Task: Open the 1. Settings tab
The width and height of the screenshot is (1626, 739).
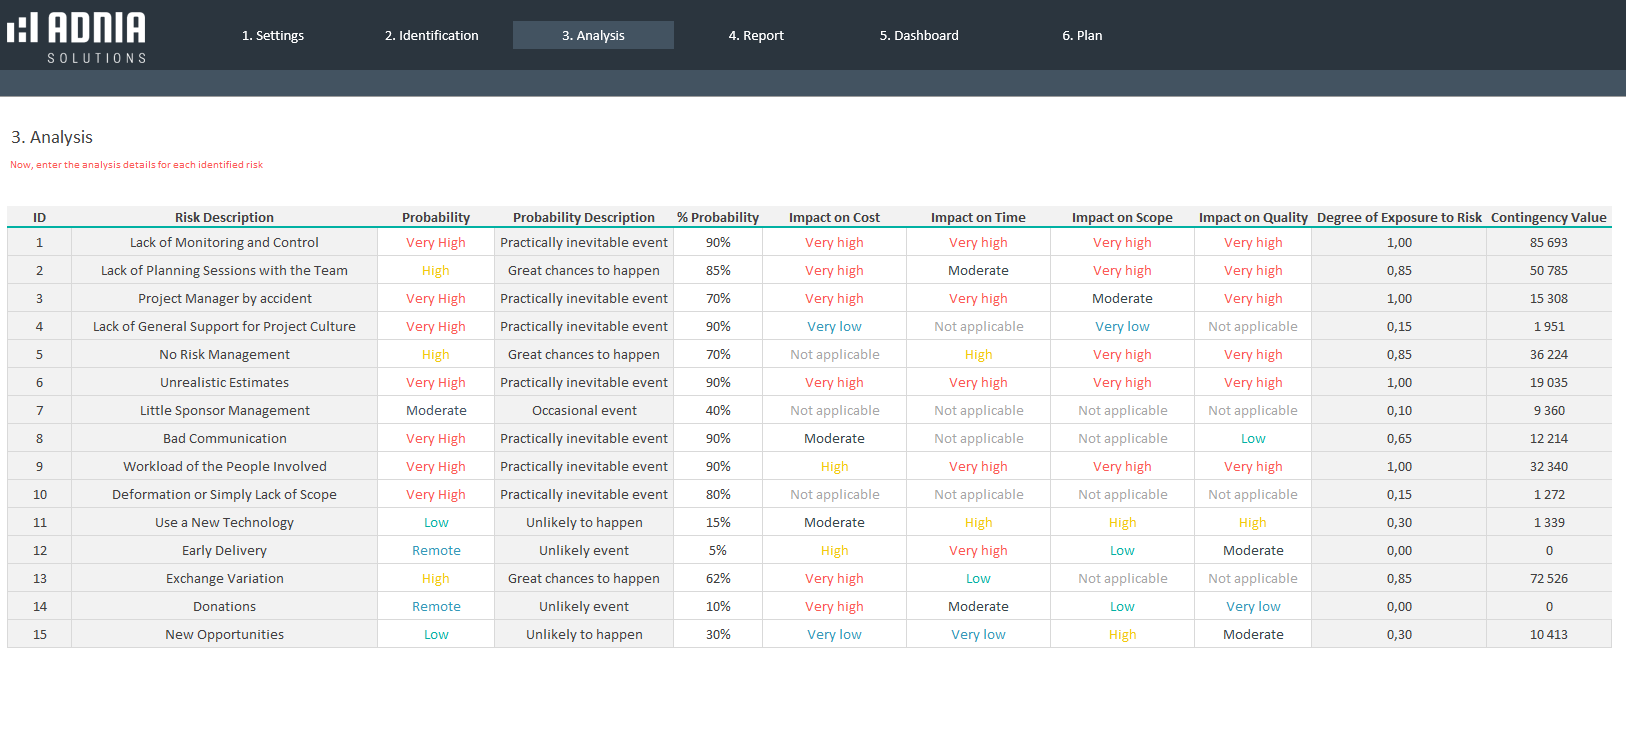Action: coord(273,35)
